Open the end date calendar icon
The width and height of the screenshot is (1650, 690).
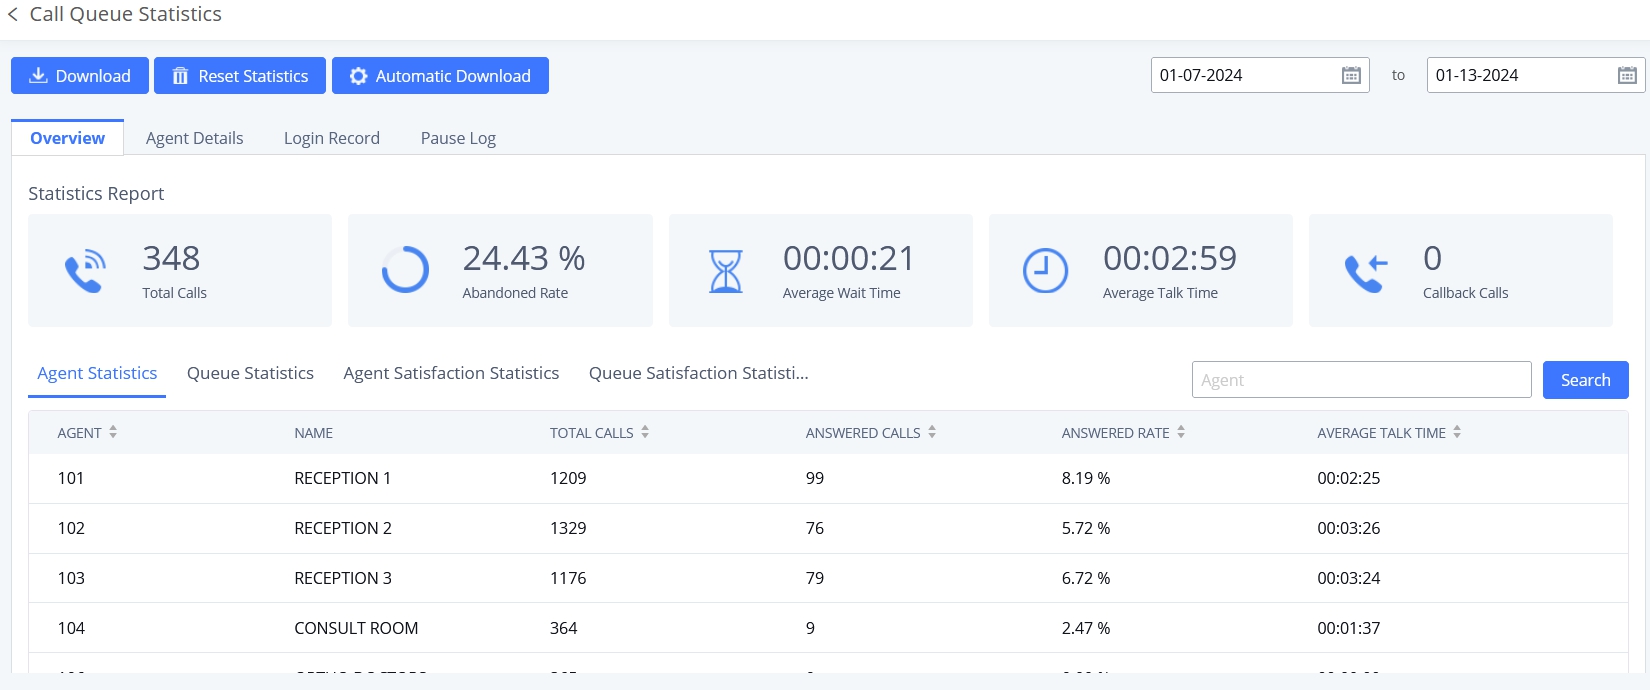(1627, 76)
